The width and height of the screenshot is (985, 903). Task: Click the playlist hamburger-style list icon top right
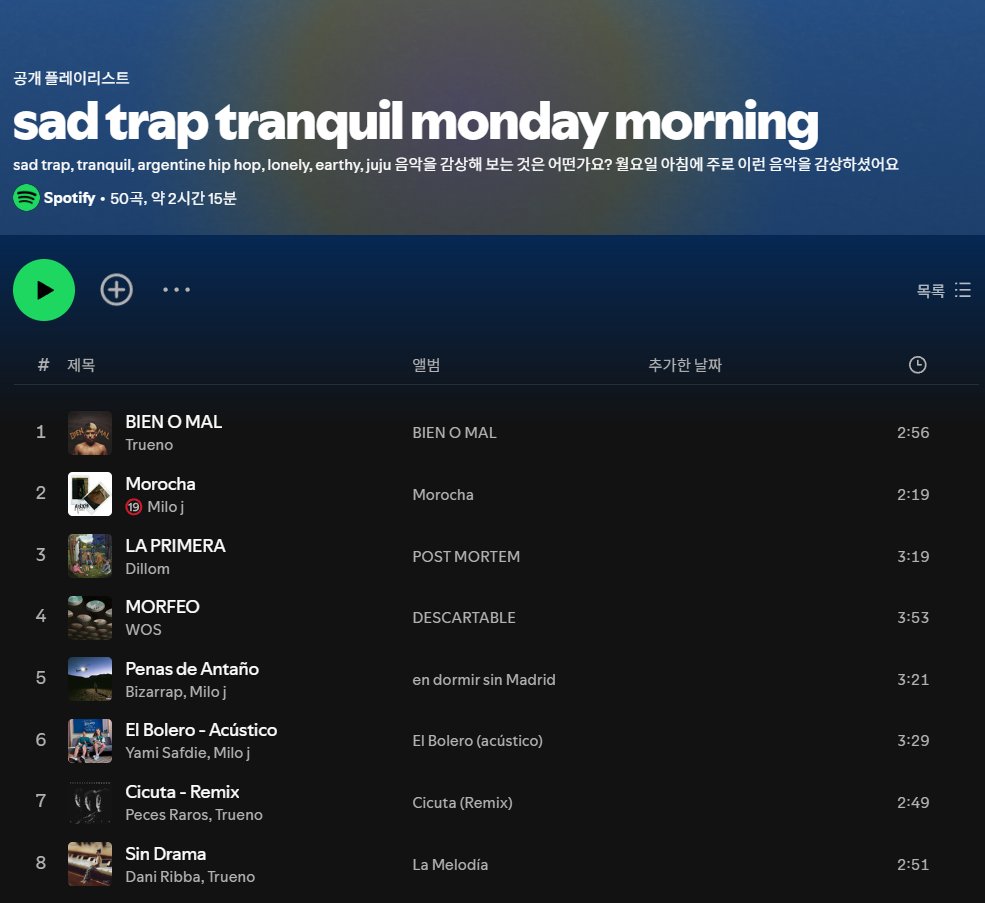tap(962, 290)
